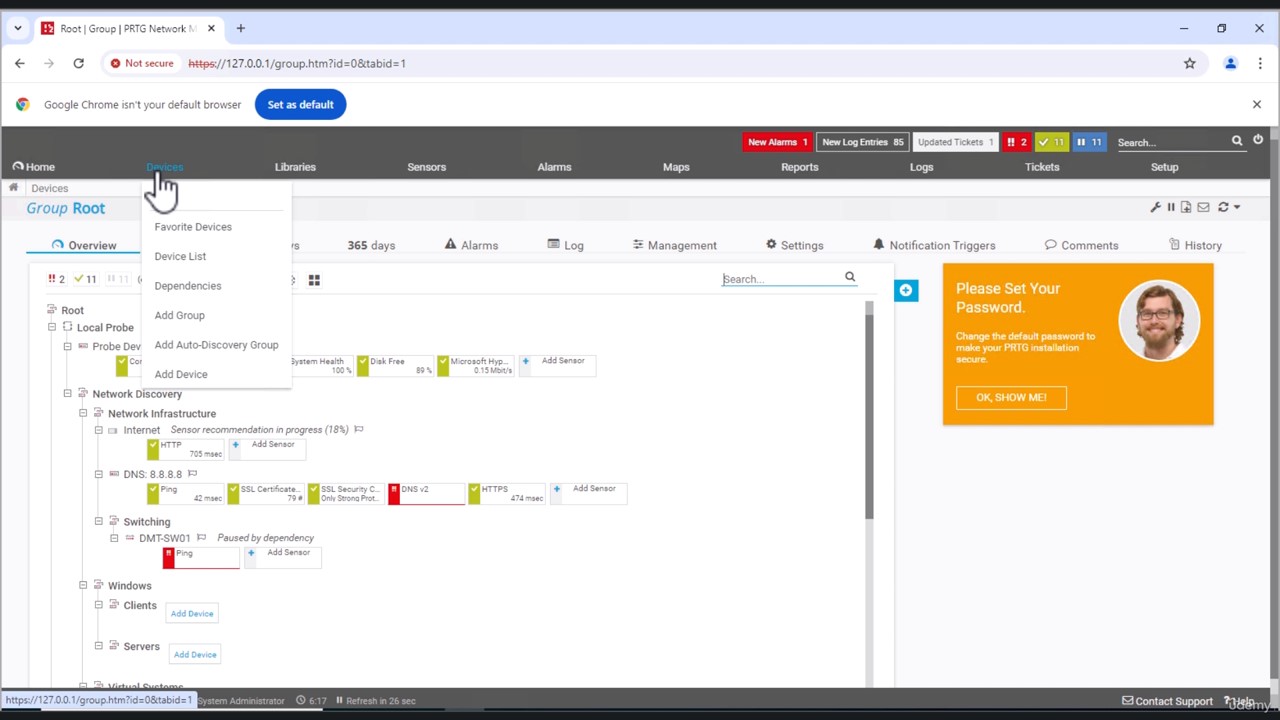Select Device List from Devices menu
The width and height of the screenshot is (1280, 720).
tap(180, 256)
